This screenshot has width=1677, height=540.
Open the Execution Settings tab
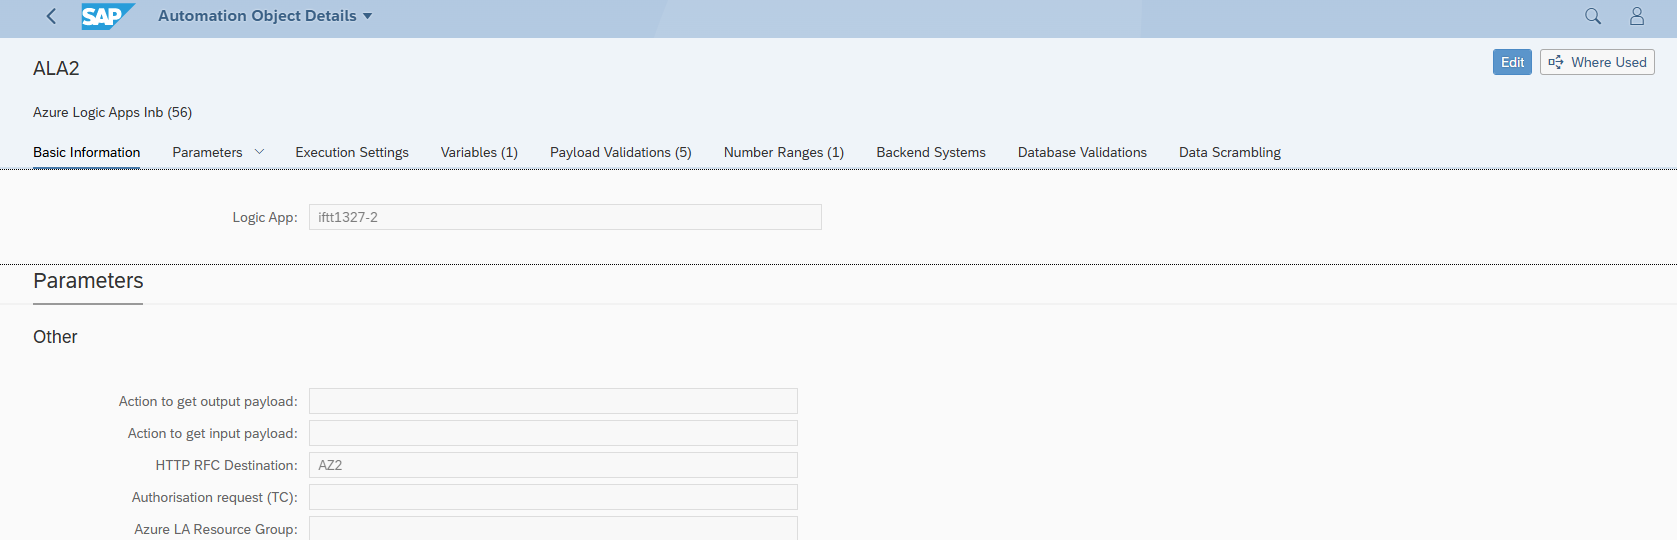(352, 152)
